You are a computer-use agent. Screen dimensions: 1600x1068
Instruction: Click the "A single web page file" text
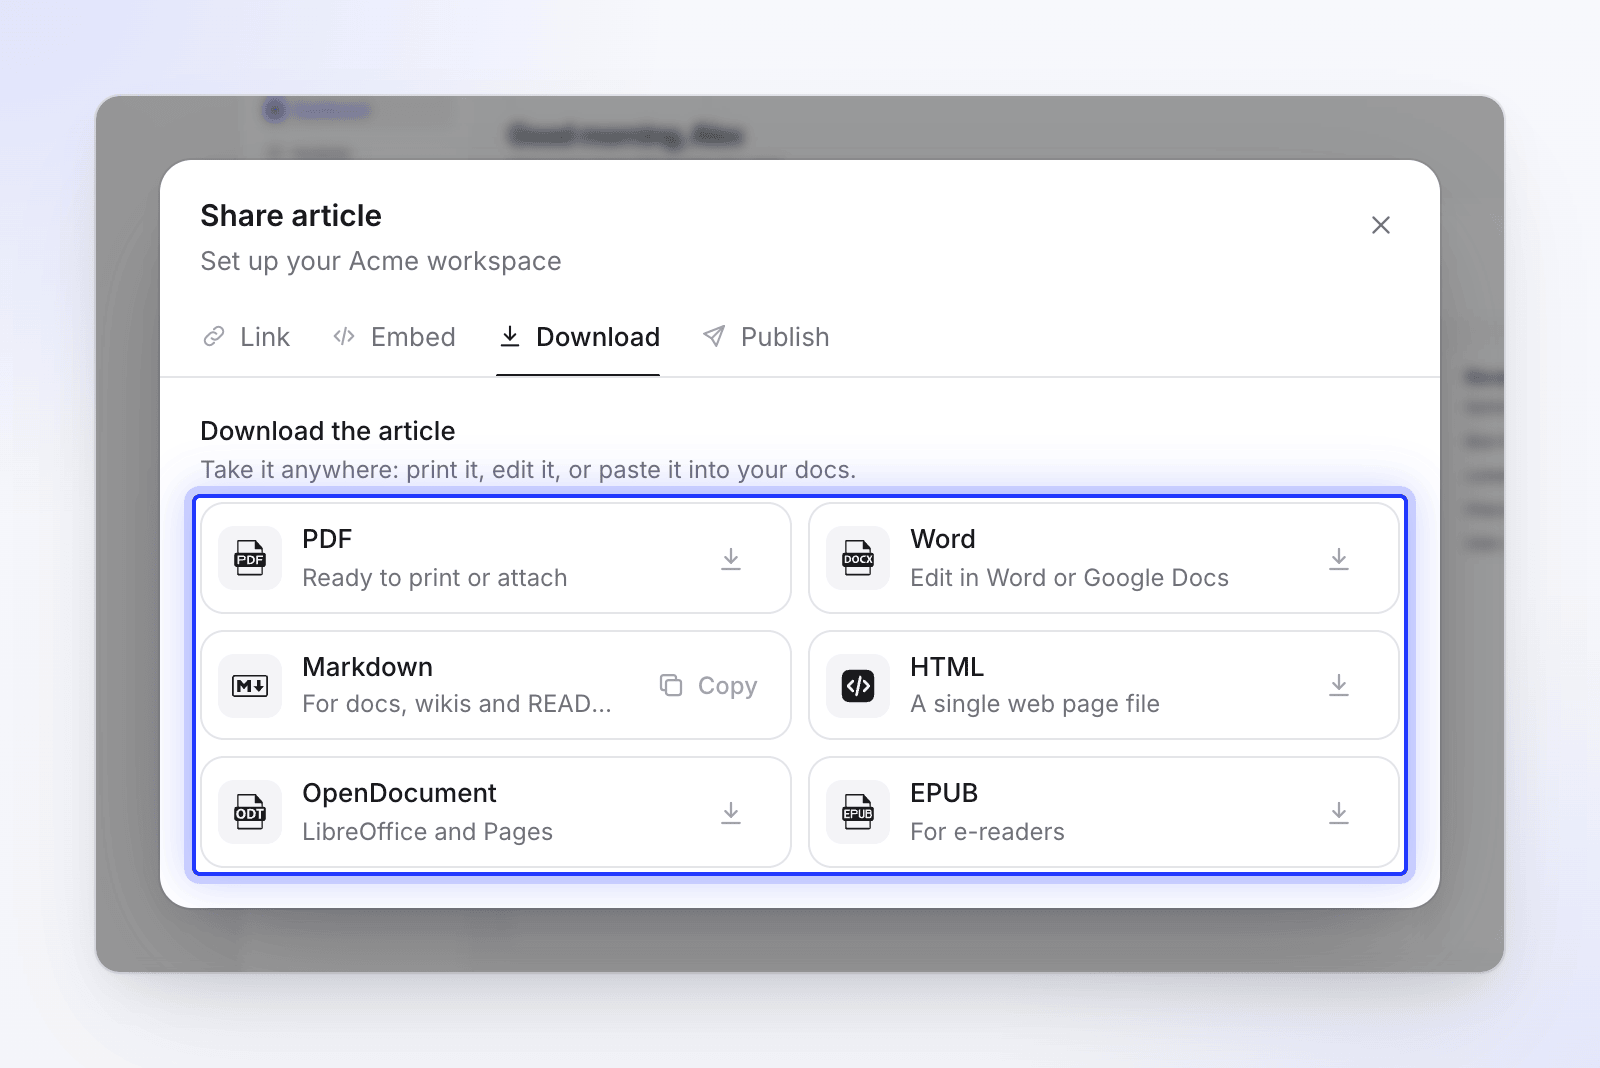click(1034, 704)
